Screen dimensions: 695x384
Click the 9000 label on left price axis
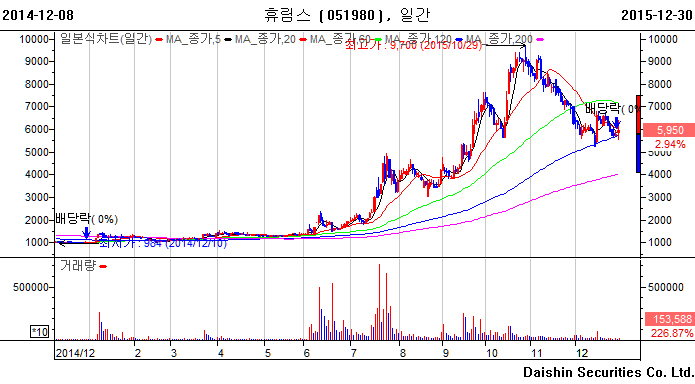pyautogui.click(x=37, y=61)
